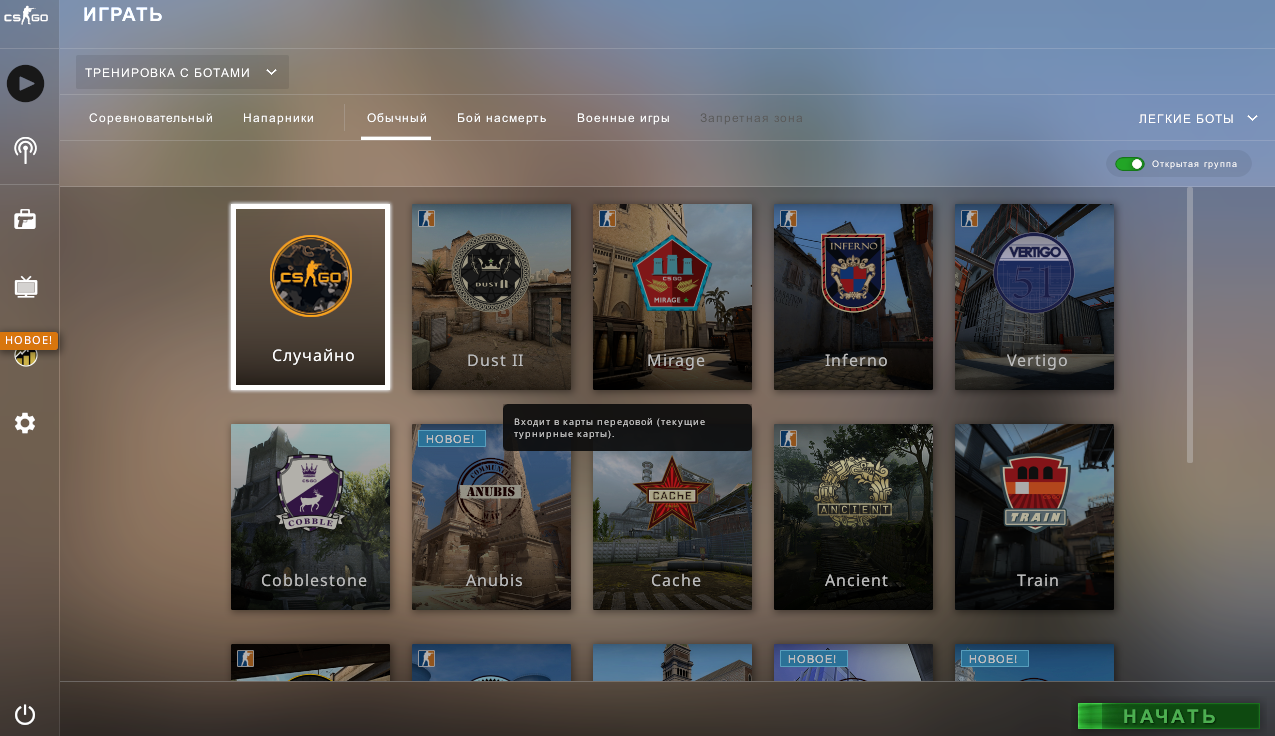
Task: Click the Anubis community emblem
Action: 491,494
